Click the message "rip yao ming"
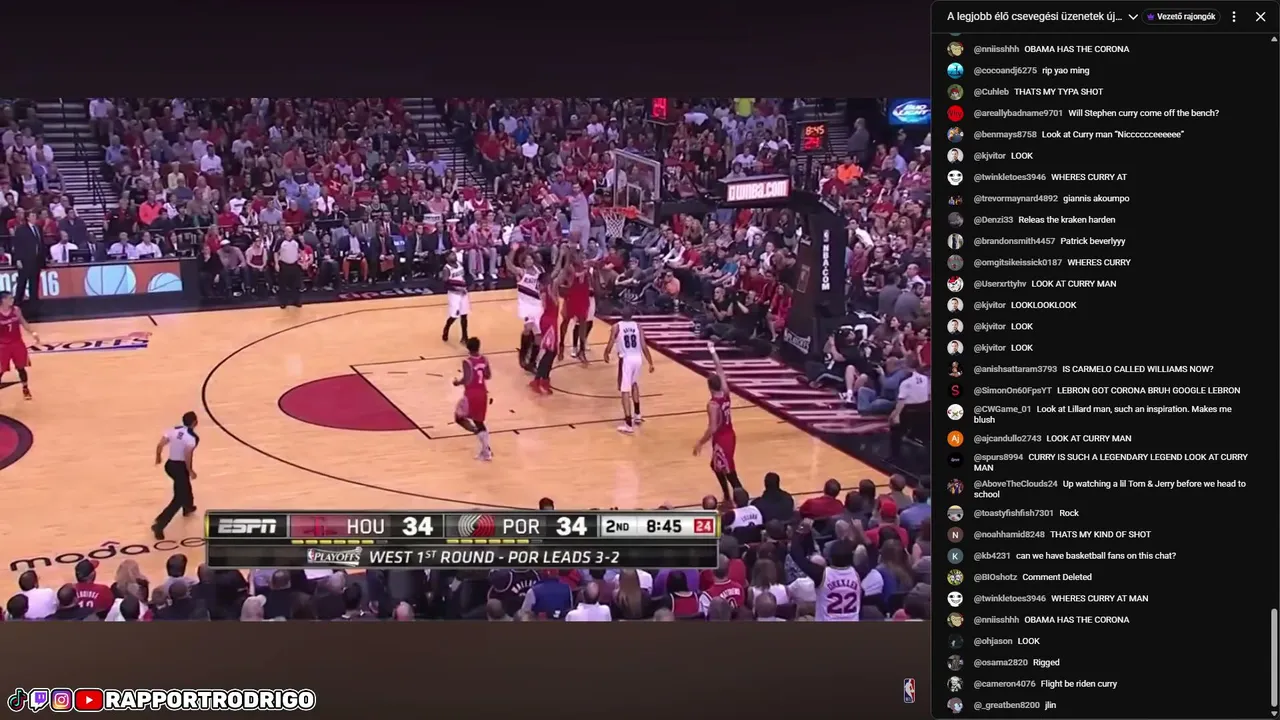This screenshot has width=1280, height=720. point(1066,71)
